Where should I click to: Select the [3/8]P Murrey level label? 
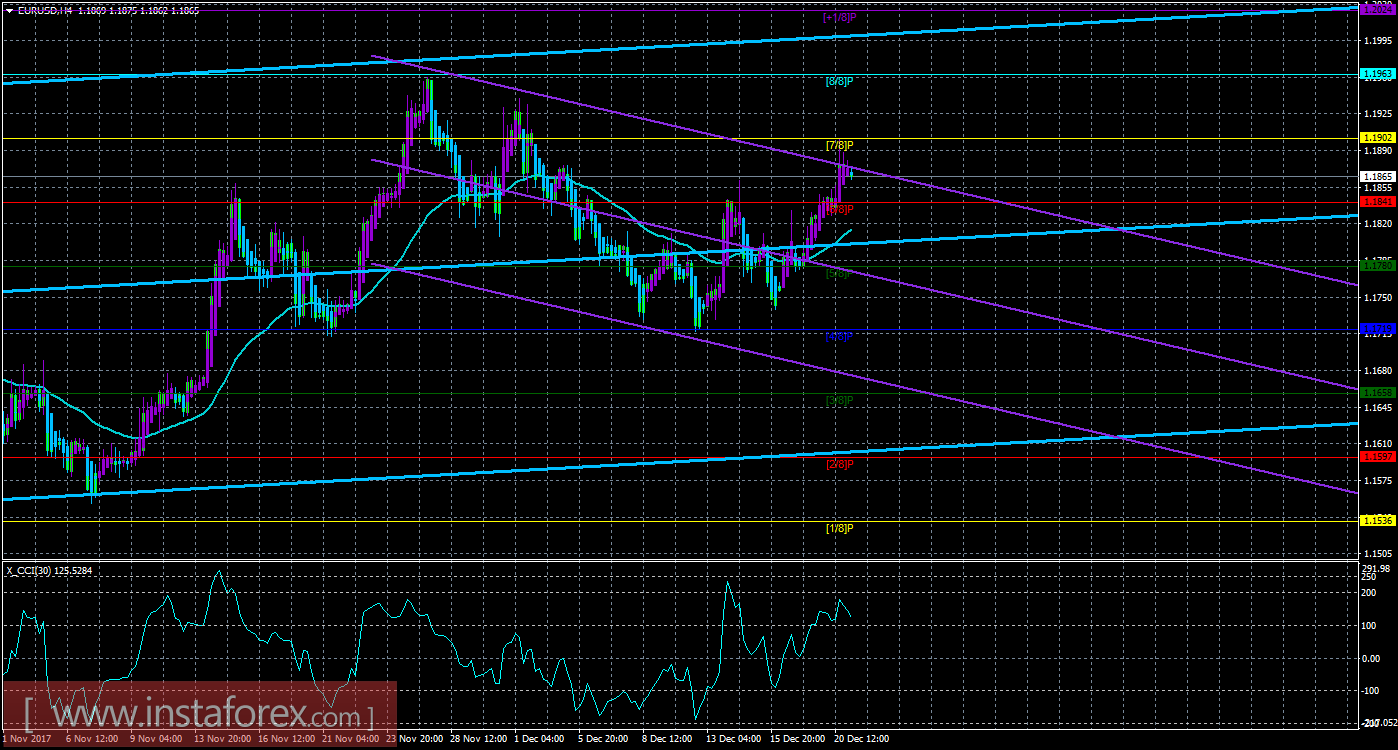pos(839,401)
